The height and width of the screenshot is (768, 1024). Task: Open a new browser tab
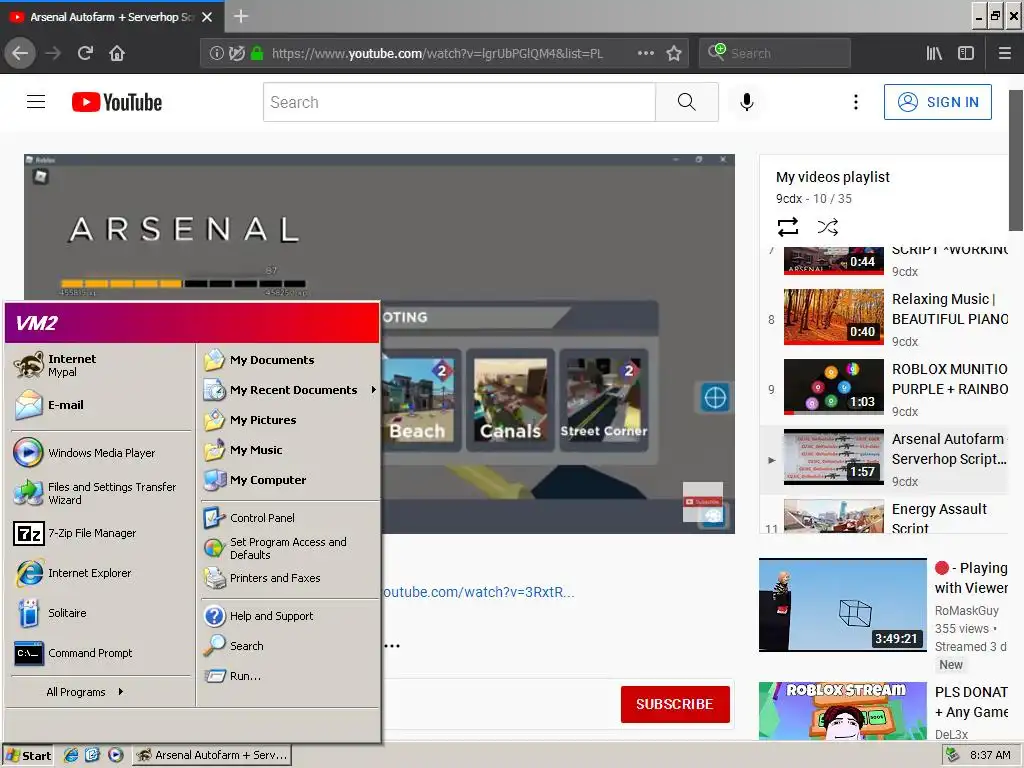coord(241,16)
